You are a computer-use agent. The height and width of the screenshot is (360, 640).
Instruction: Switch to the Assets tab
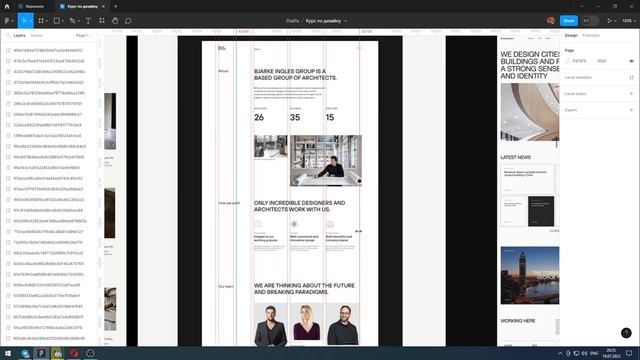click(36, 36)
